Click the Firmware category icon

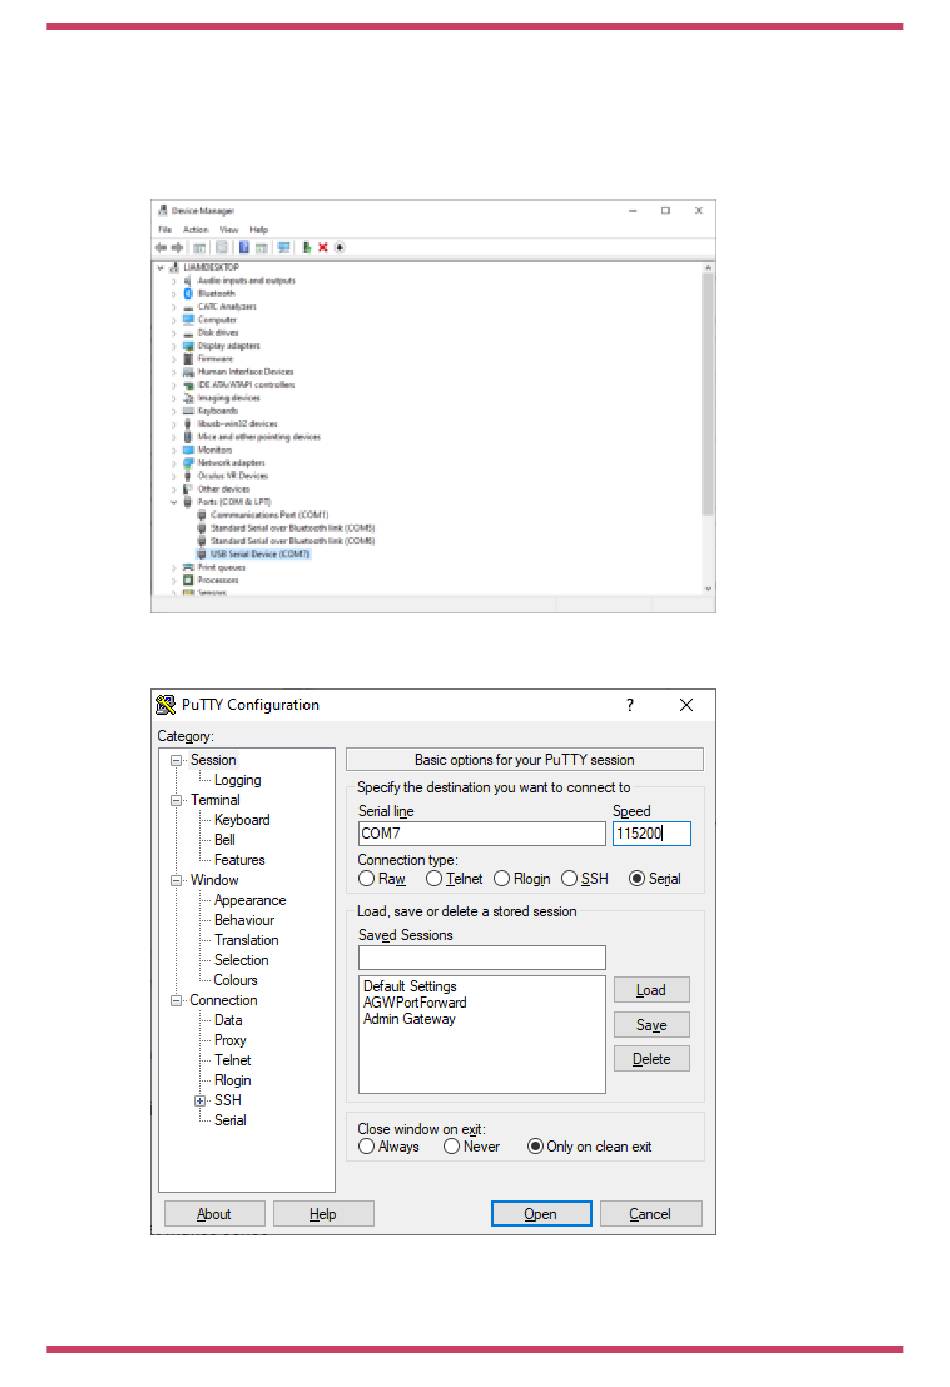(x=188, y=359)
